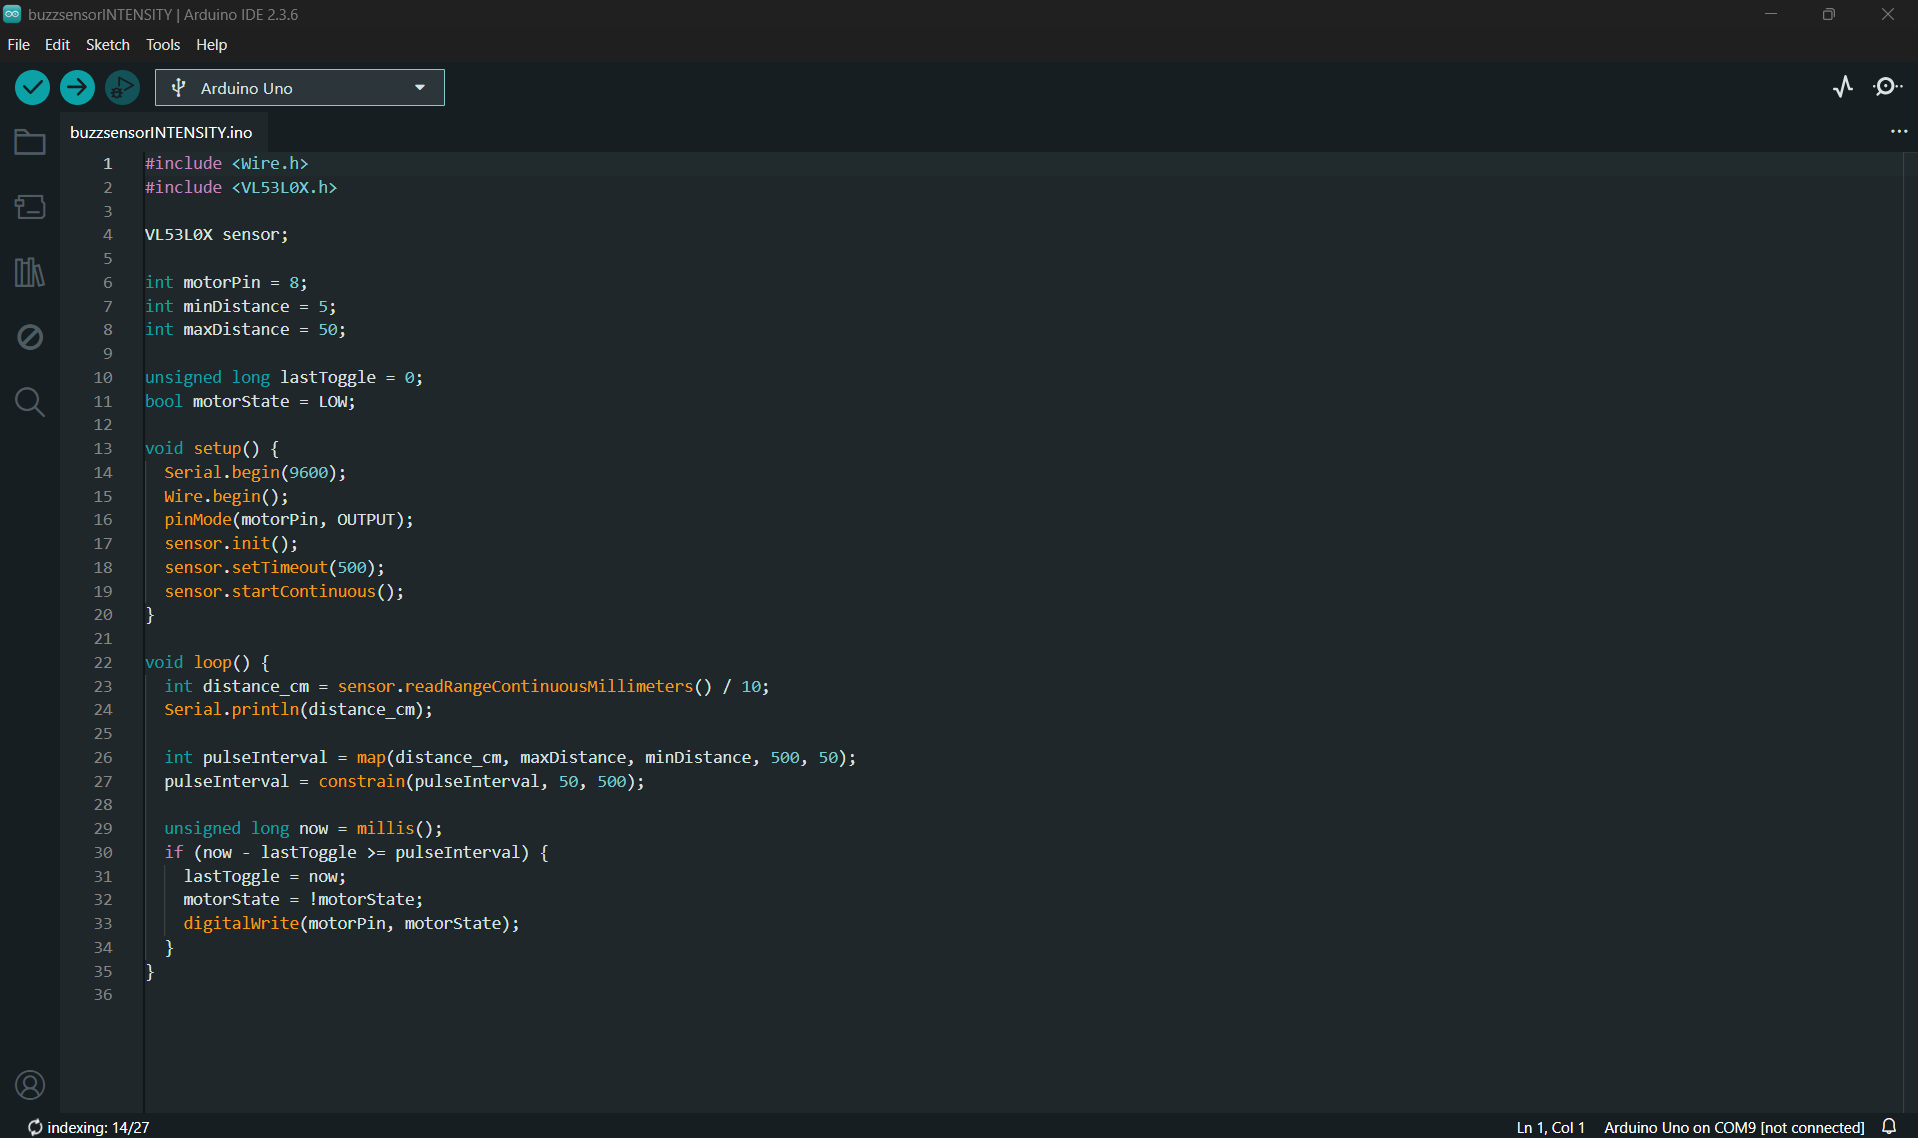Select the buzzsensorINTENSITY.ino tab
This screenshot has height=1138, width=1918.
tap(161, 132)
